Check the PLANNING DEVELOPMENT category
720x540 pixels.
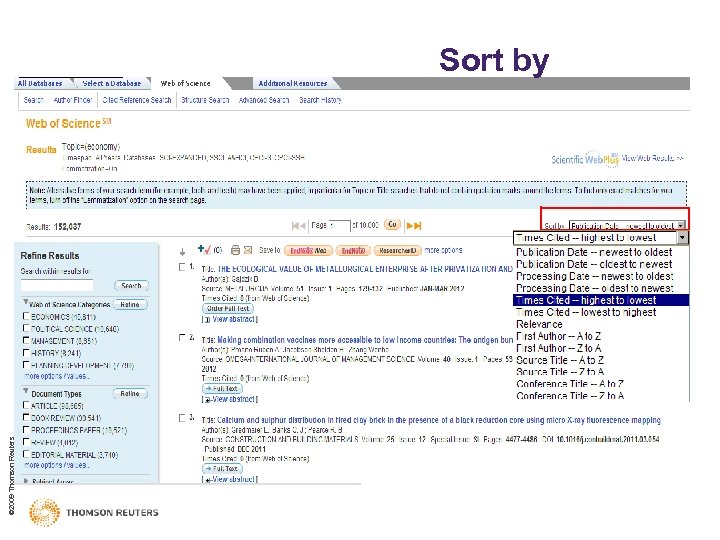(x=26, y=365)
